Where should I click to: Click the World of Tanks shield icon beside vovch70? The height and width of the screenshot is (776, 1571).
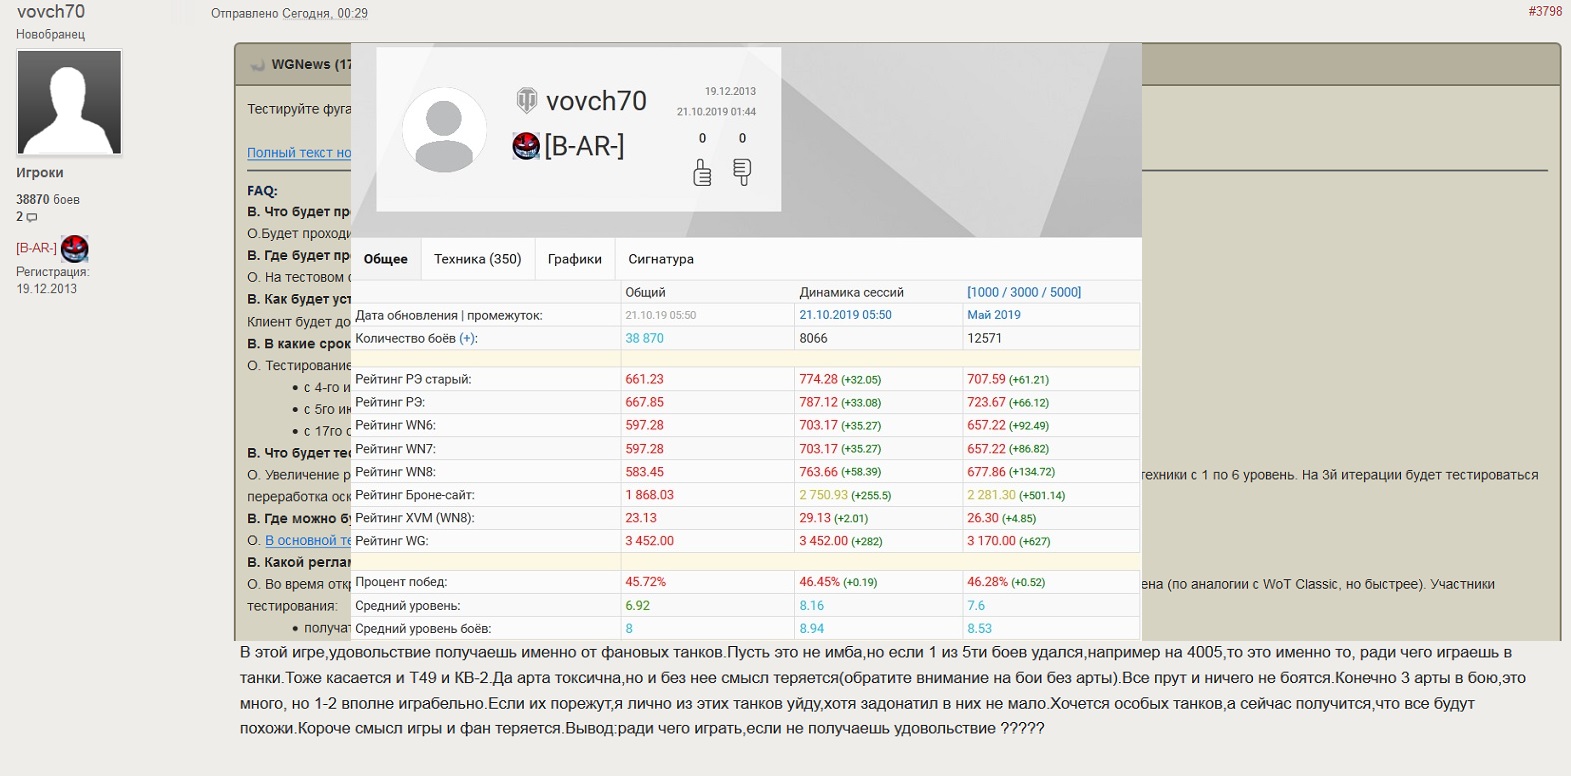point(526,100)
